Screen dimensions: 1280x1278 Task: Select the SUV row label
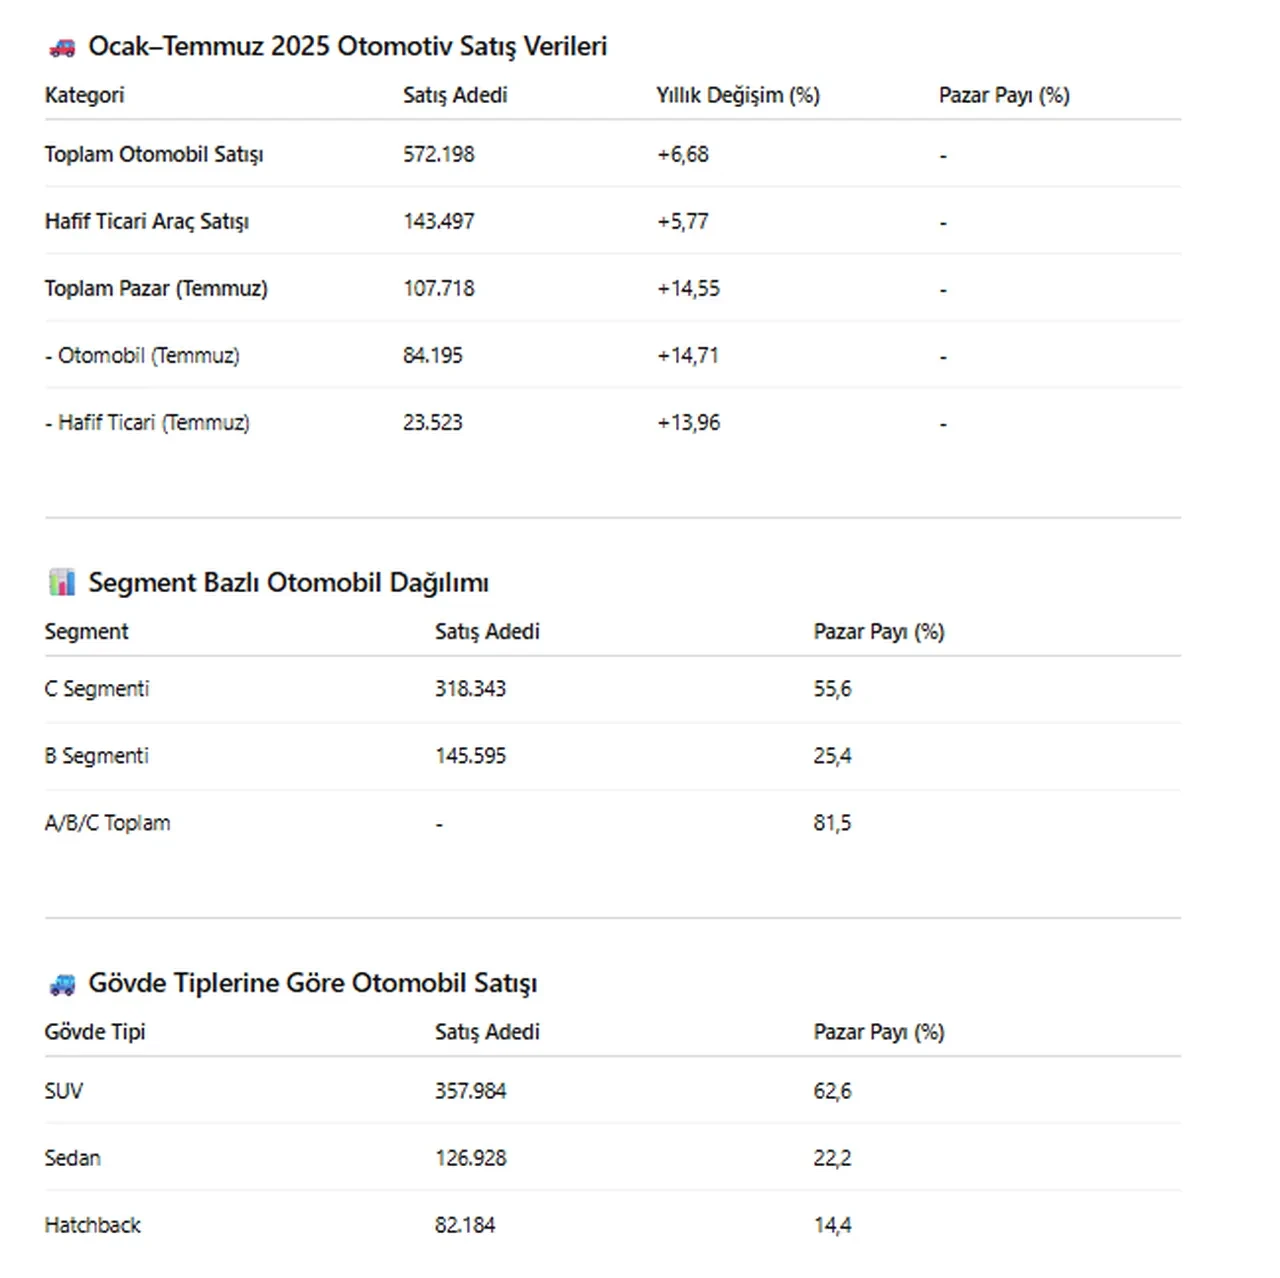click(x=64, y=1091)
